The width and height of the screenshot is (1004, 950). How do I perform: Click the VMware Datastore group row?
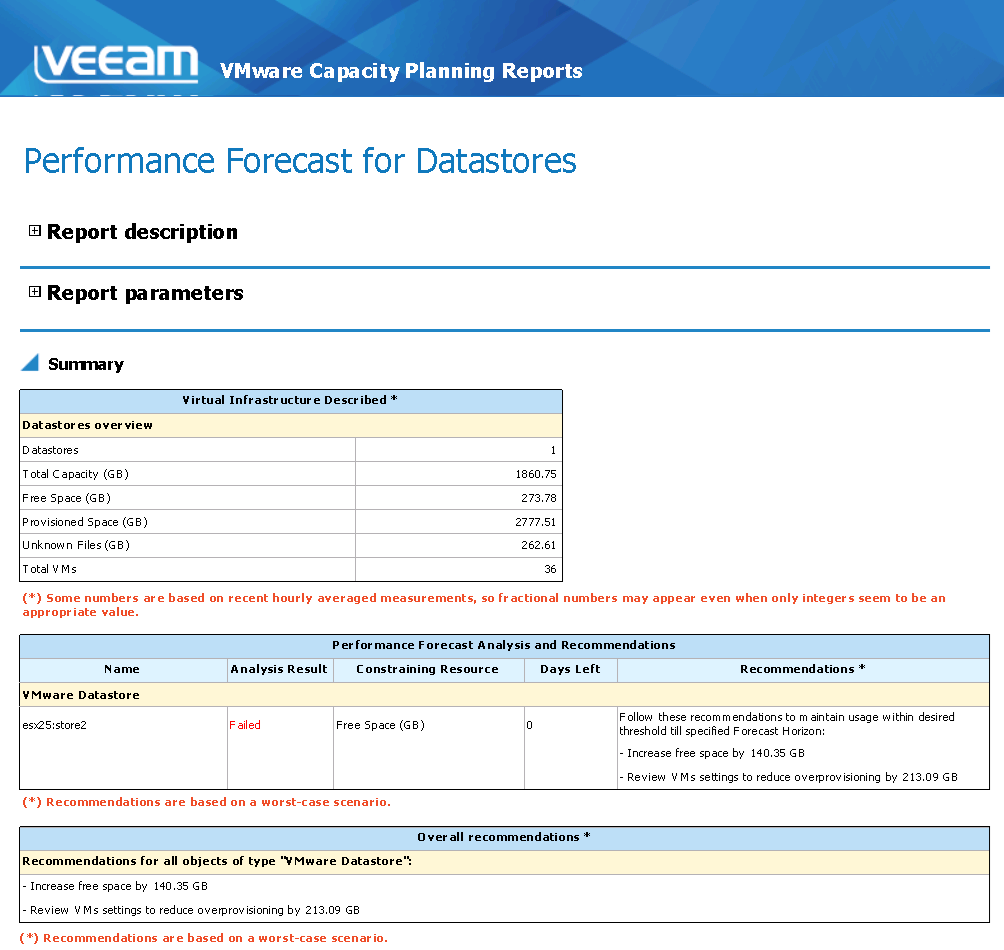[x=505, y=695]
